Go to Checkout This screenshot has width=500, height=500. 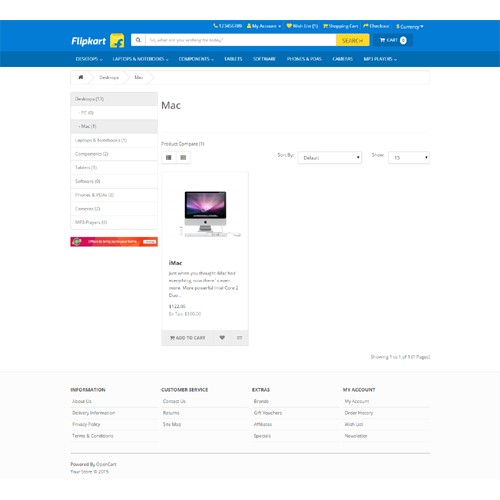376,26
